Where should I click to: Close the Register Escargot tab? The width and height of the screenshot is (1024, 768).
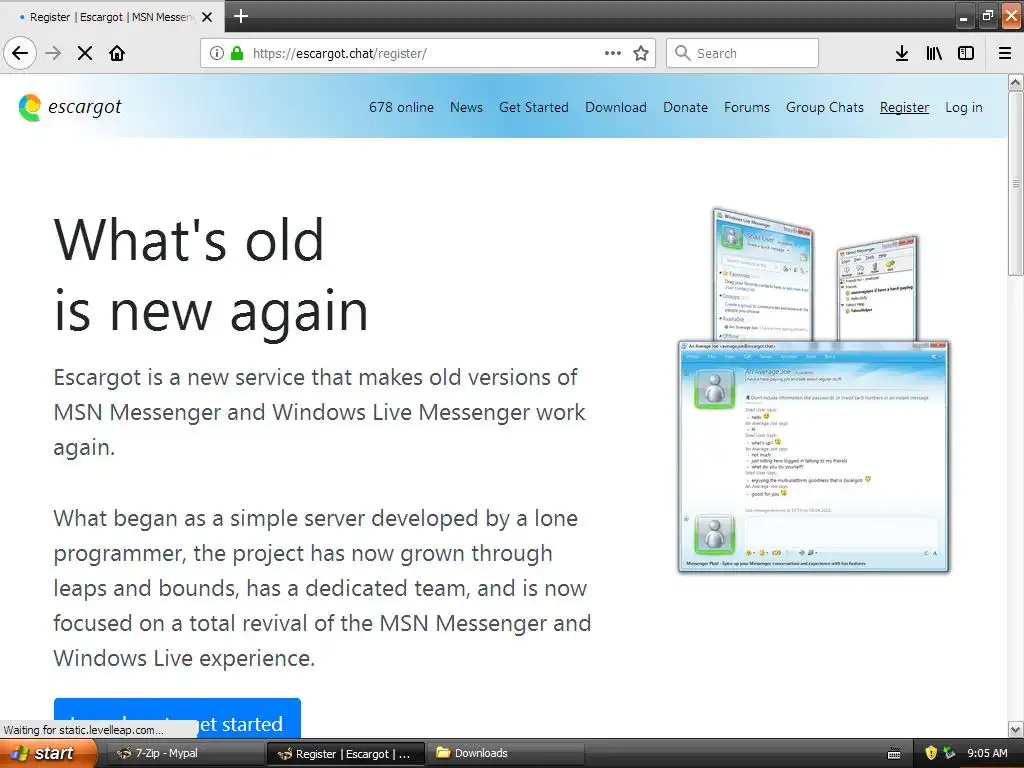coord(207,17)
